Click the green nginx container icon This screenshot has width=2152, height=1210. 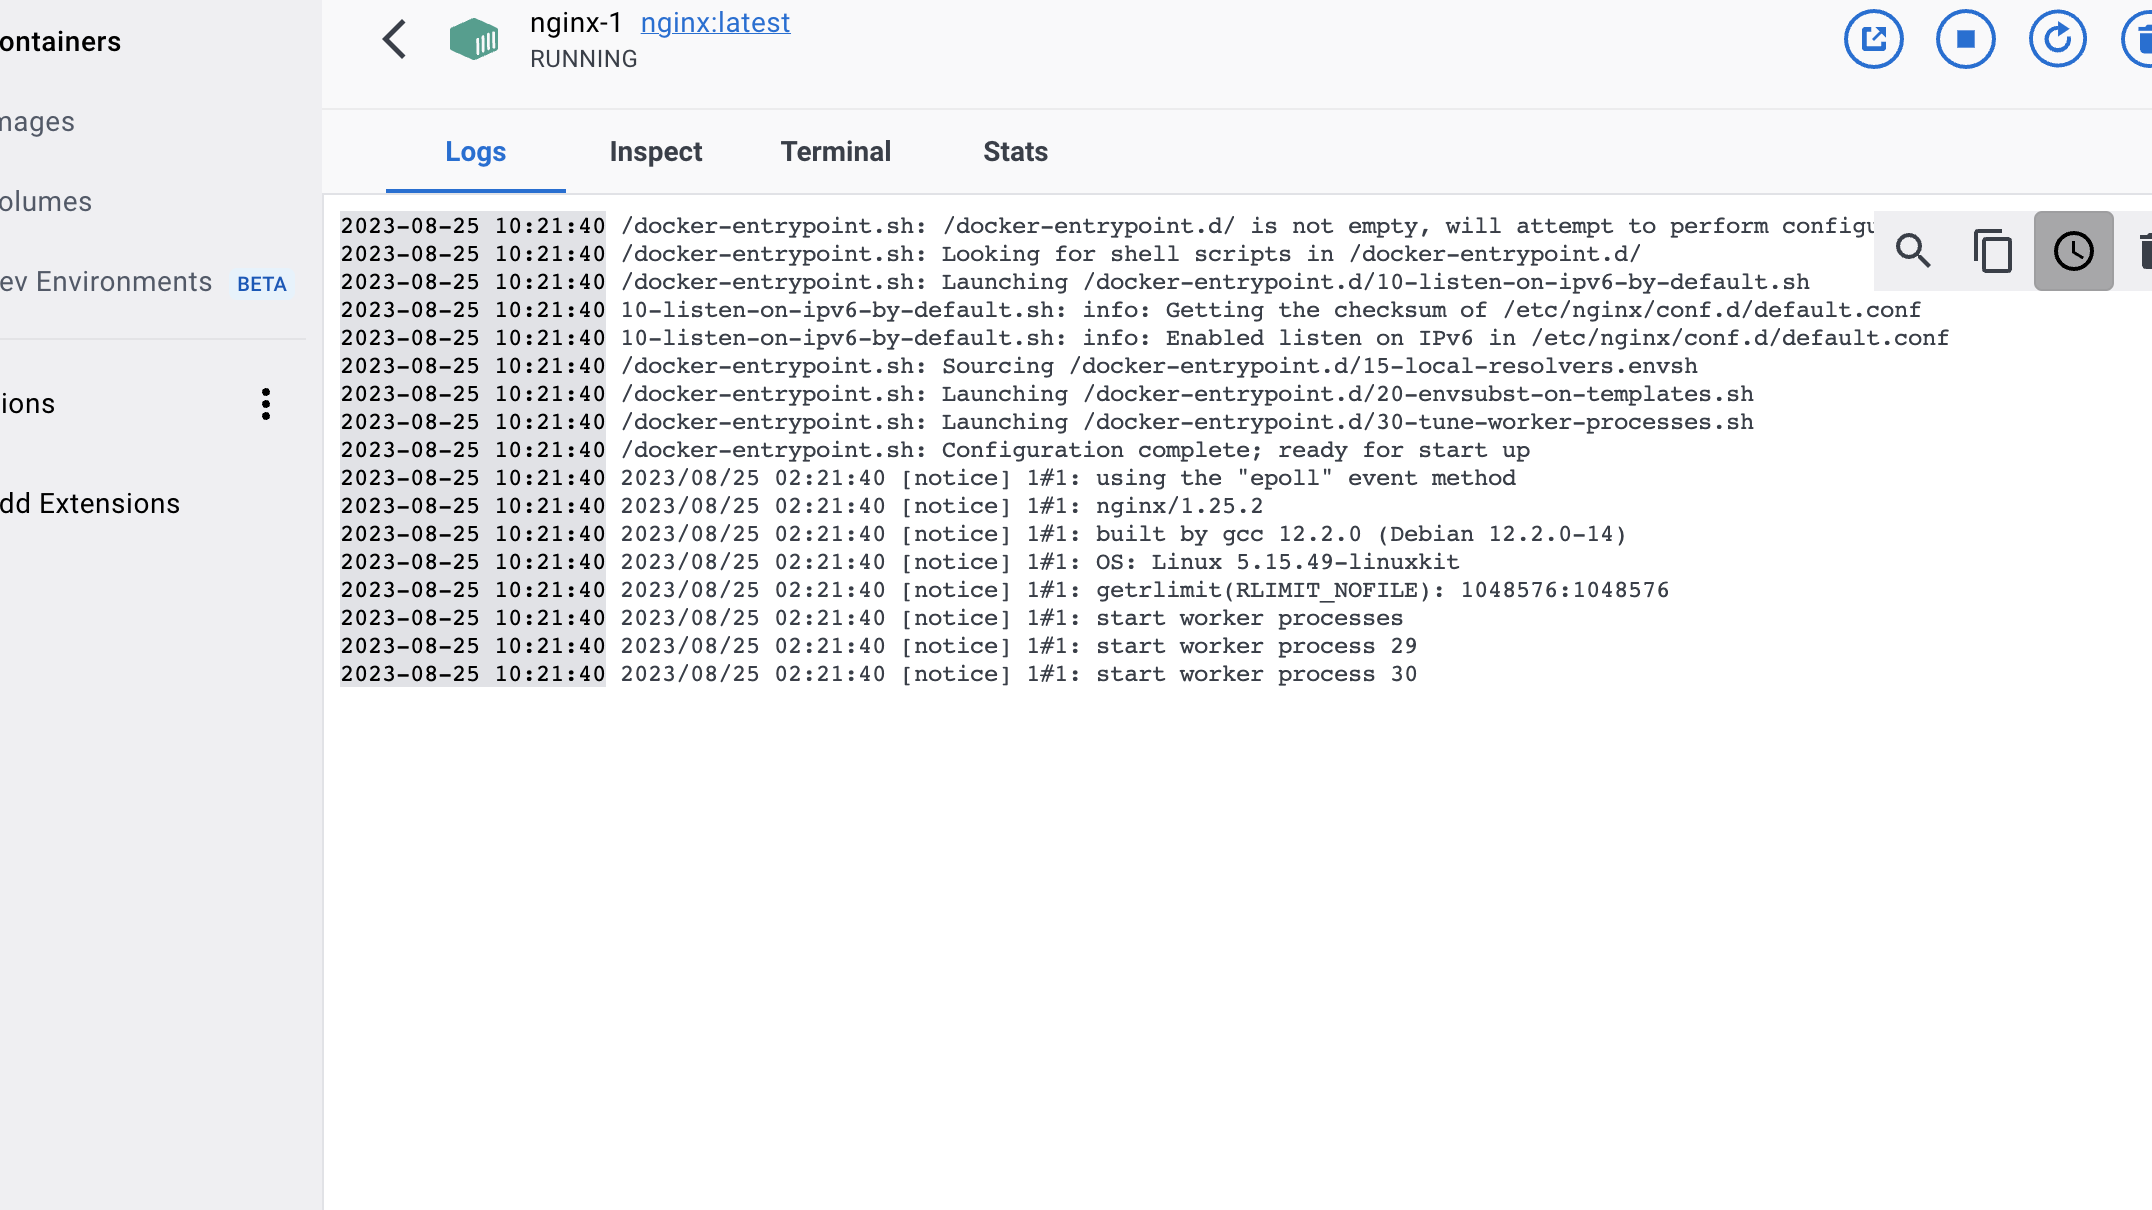point(474,39)
